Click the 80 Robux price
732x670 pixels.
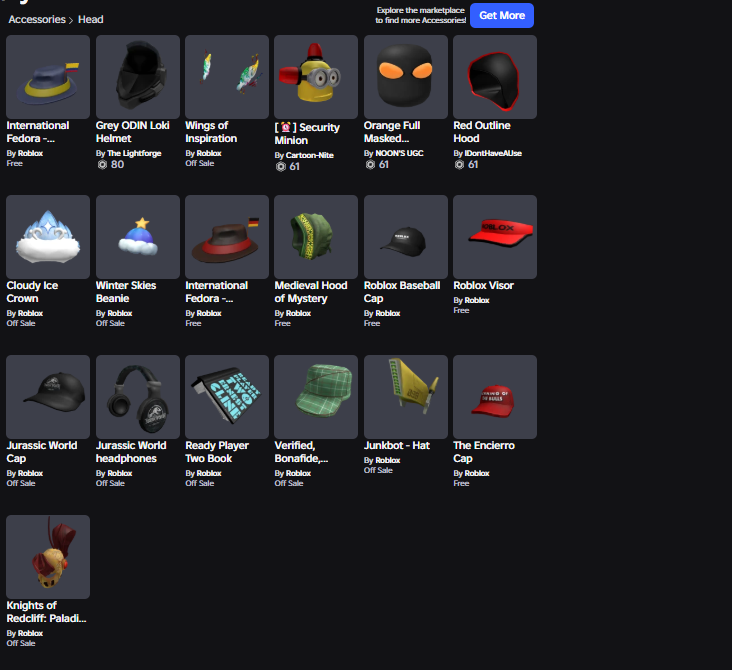[118, 164]
